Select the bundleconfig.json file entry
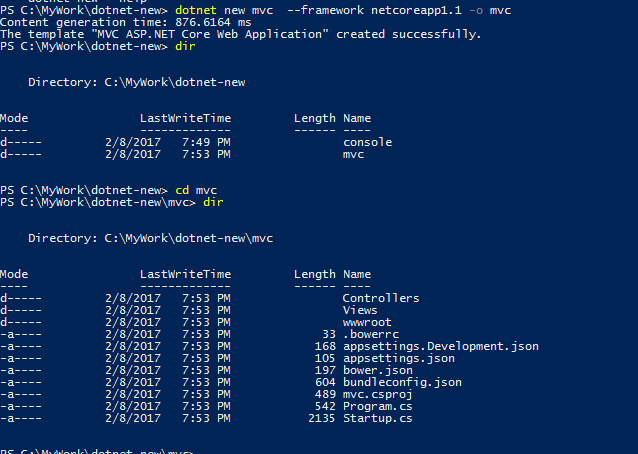Screen dimensions: 638x454 click(402, 382)
